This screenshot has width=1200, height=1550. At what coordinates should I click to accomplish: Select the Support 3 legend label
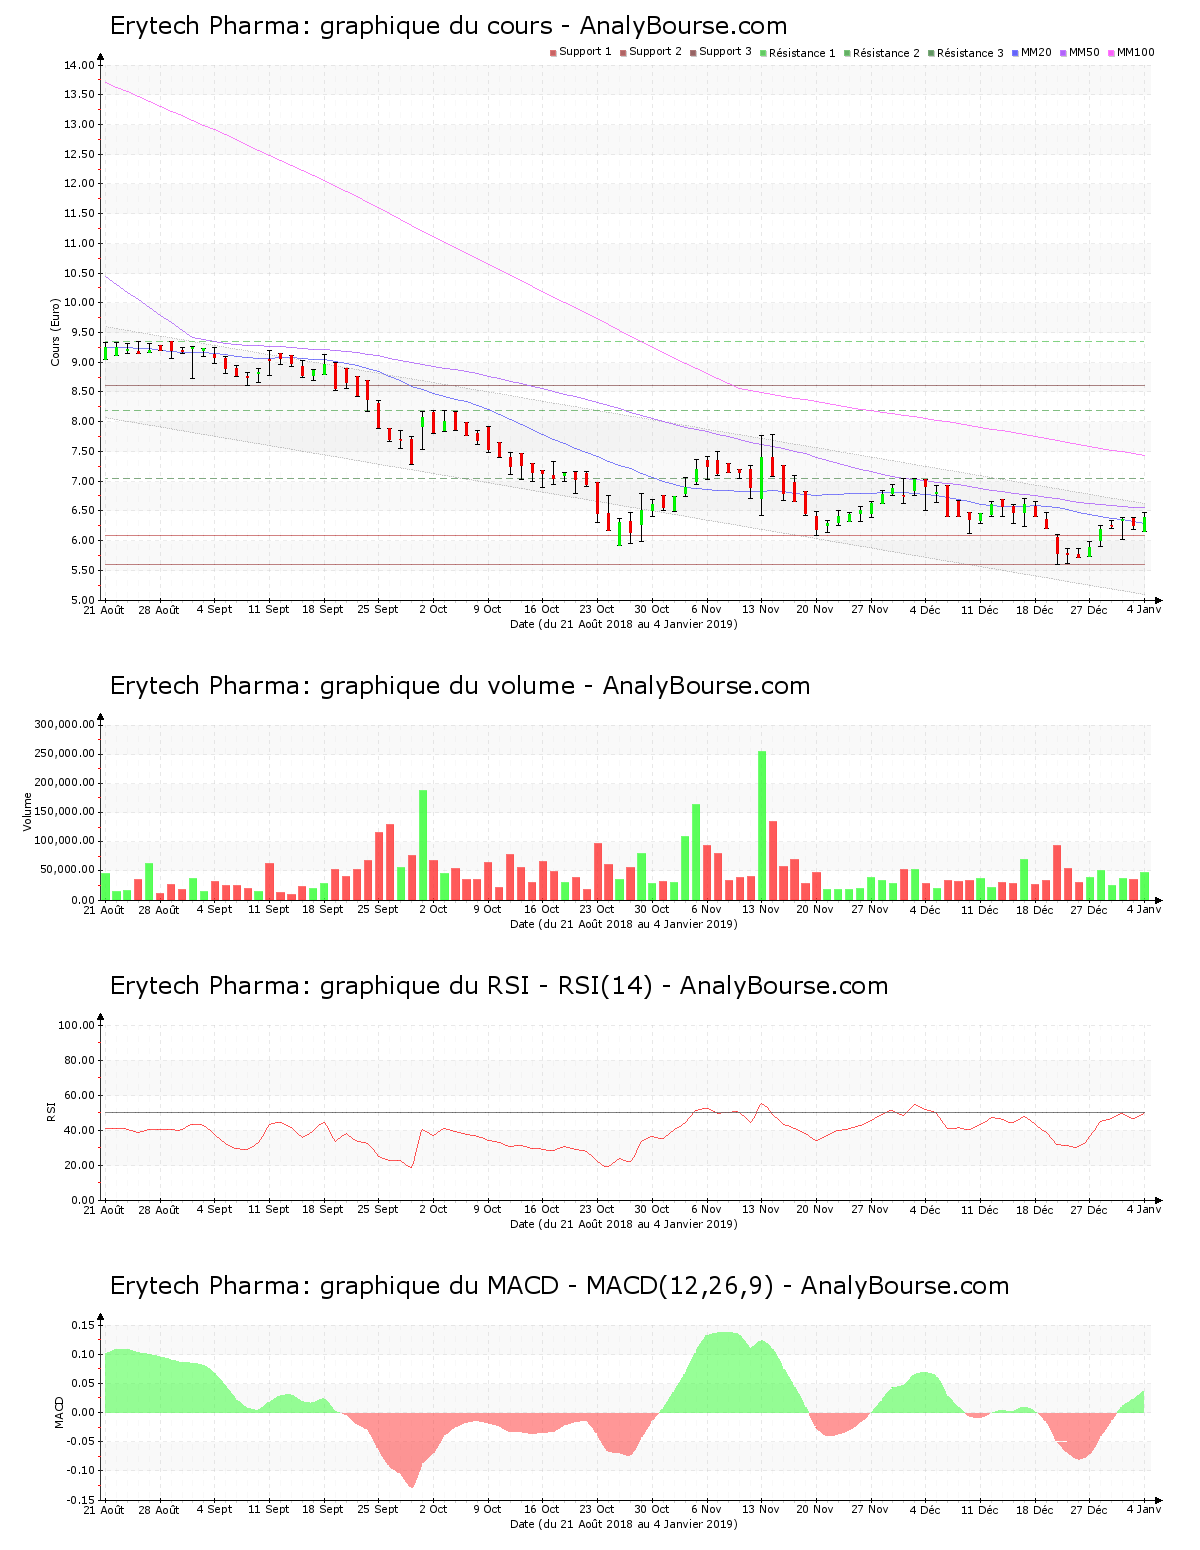click(725, 52)
